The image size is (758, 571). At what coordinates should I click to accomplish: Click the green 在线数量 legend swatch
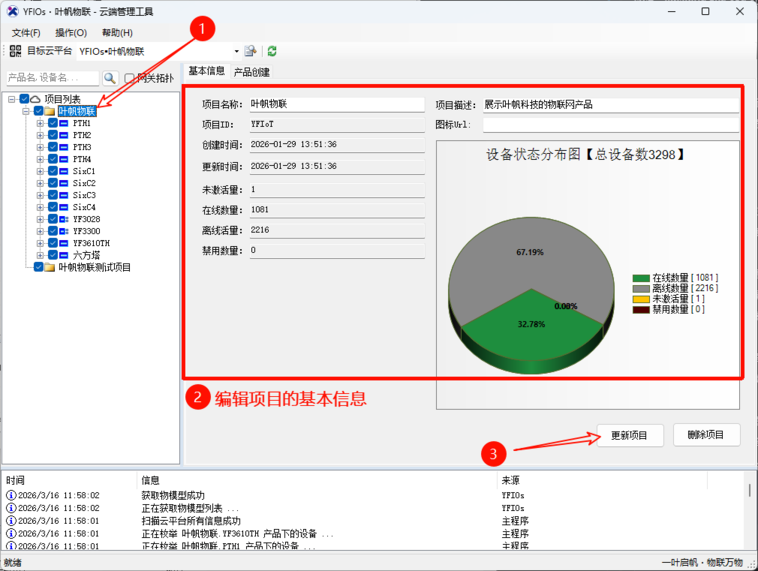click(x=641, y=278)
